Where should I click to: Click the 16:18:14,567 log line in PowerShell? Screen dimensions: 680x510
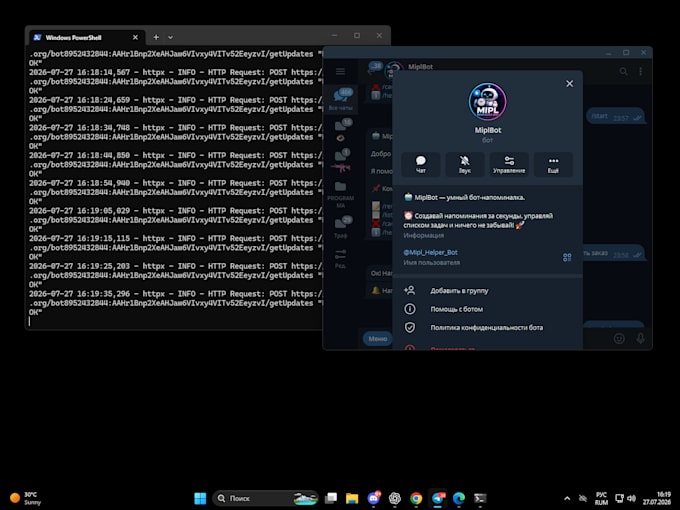click(x=176, y=72)
